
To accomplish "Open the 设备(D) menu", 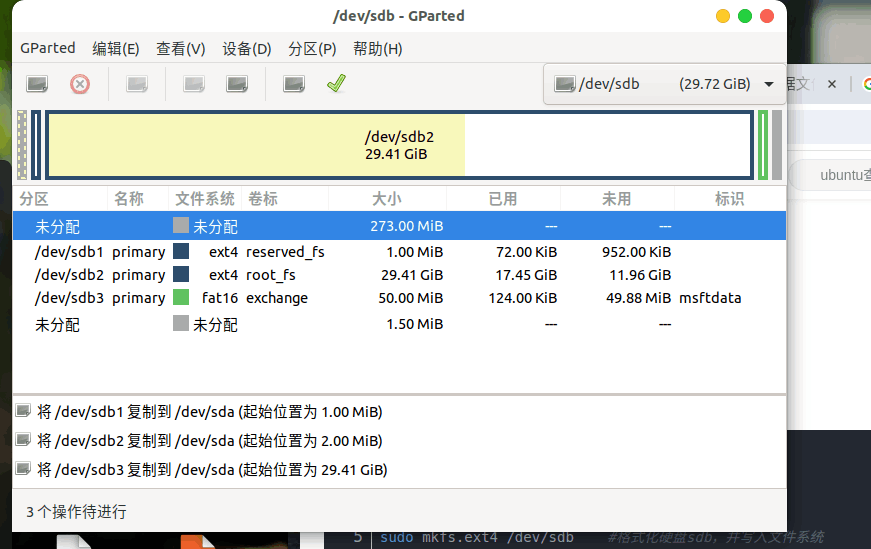I will 247,49.
